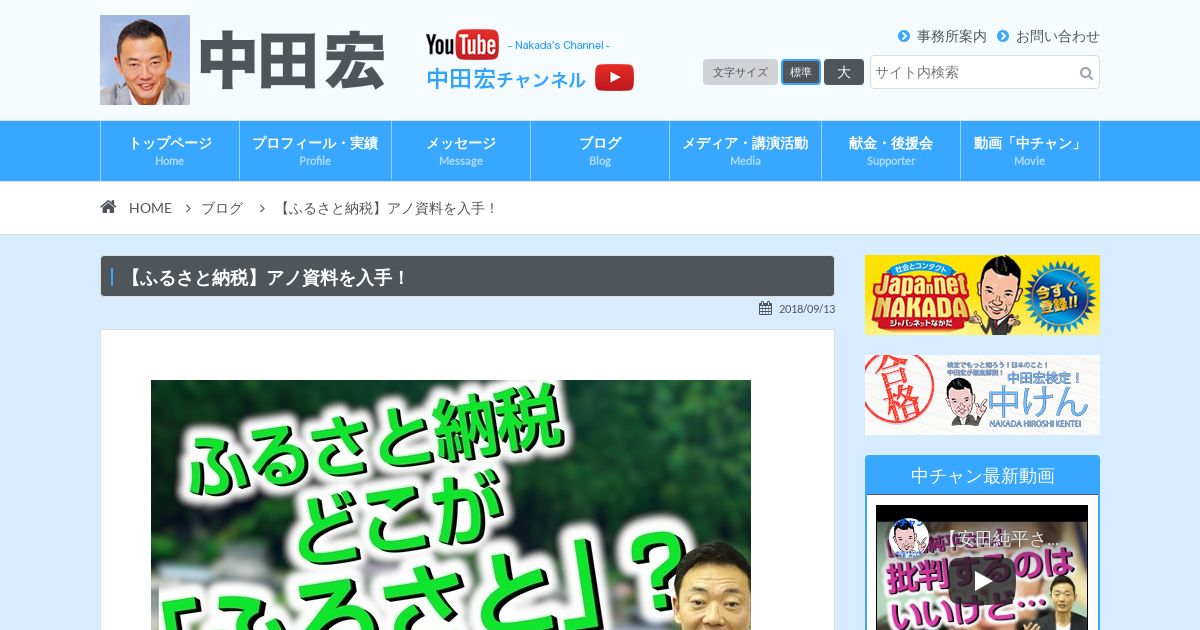Open the ブログ Blog menu item
The width and height of the screenshot is (1200, 630).
600,151
